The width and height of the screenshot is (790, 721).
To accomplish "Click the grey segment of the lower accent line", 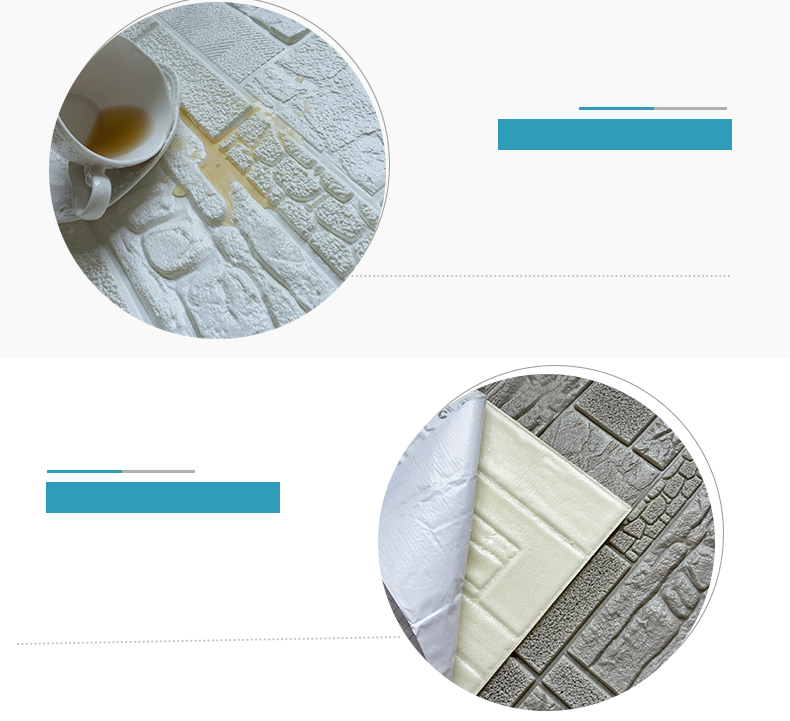I will [158, 472].
